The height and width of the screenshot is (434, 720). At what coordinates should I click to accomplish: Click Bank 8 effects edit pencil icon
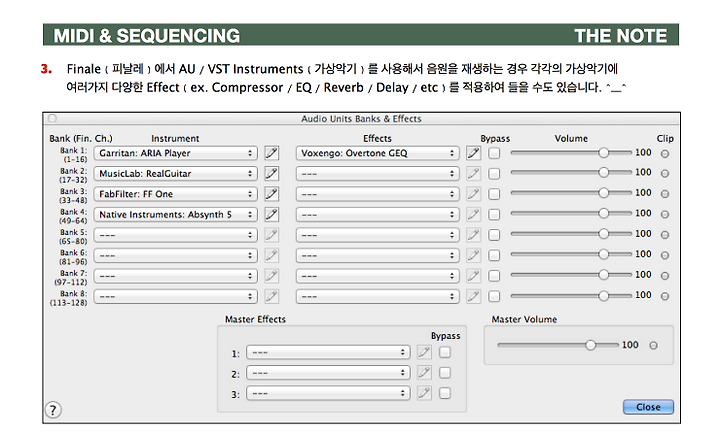coord(473,296)
